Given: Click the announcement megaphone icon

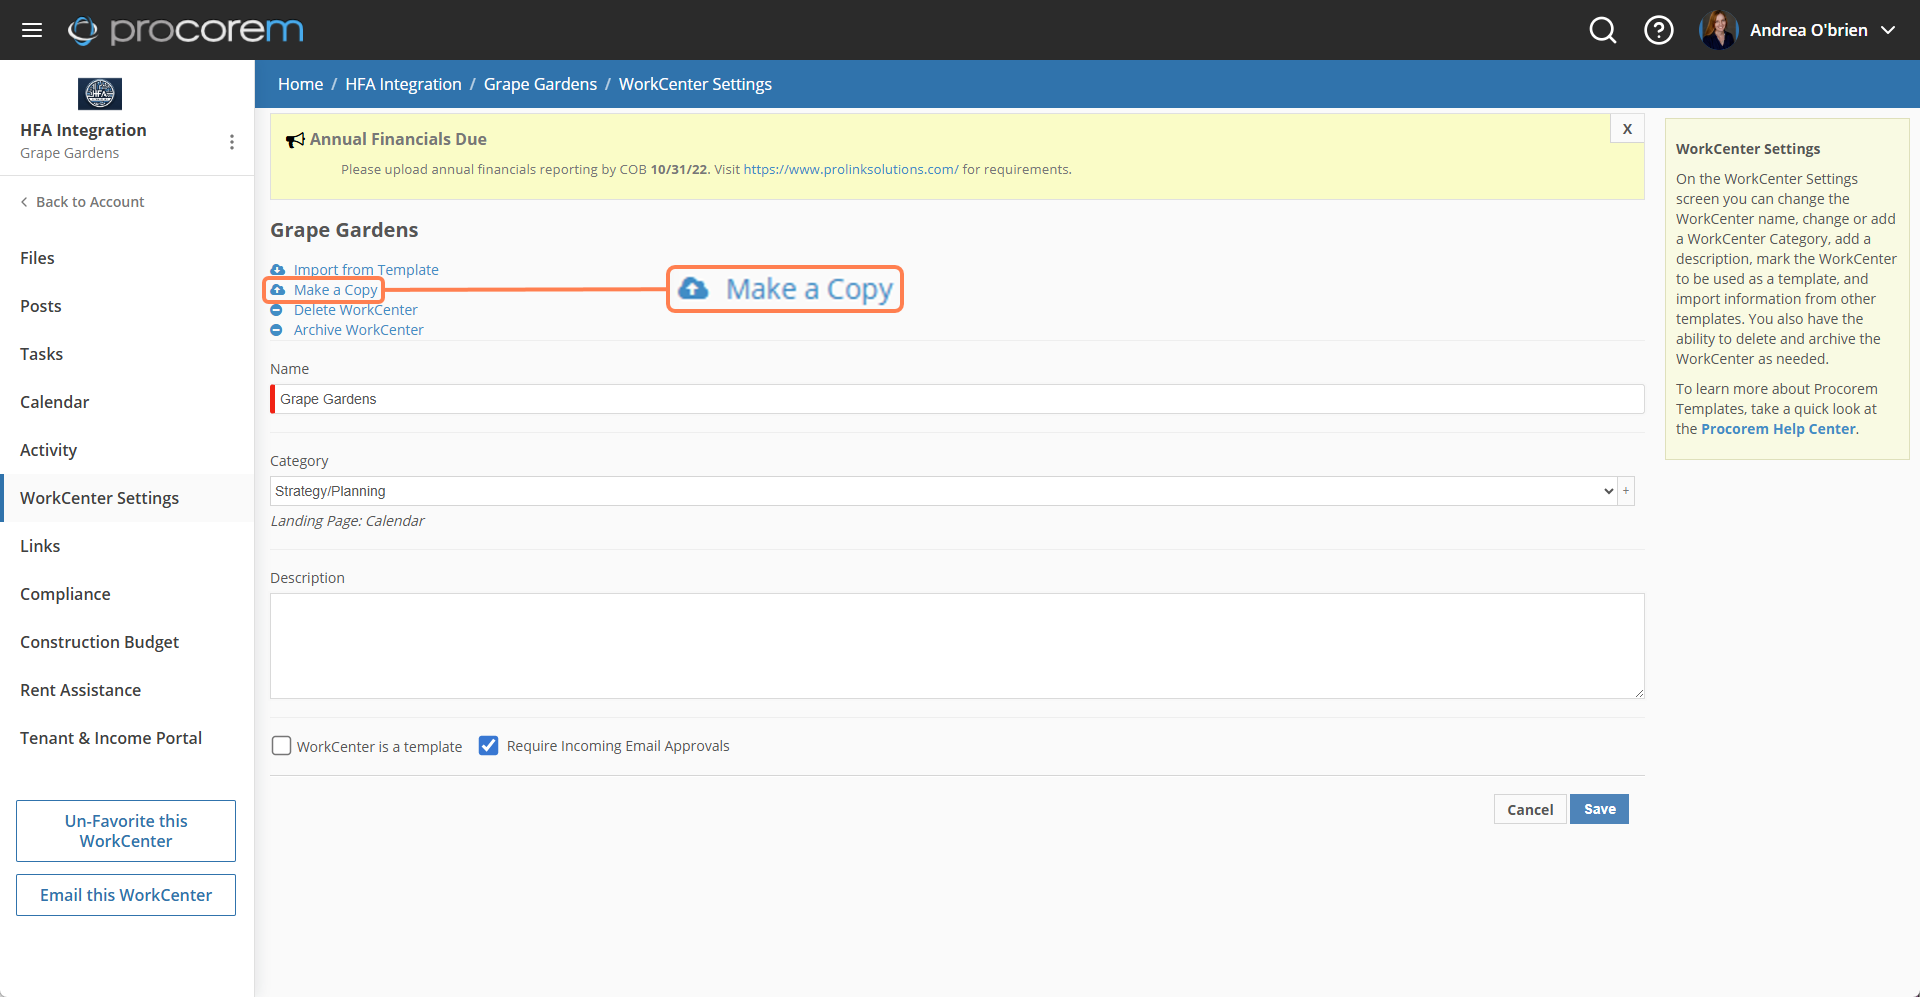Looking at the screenshot, I should click(x=295, y=140).
